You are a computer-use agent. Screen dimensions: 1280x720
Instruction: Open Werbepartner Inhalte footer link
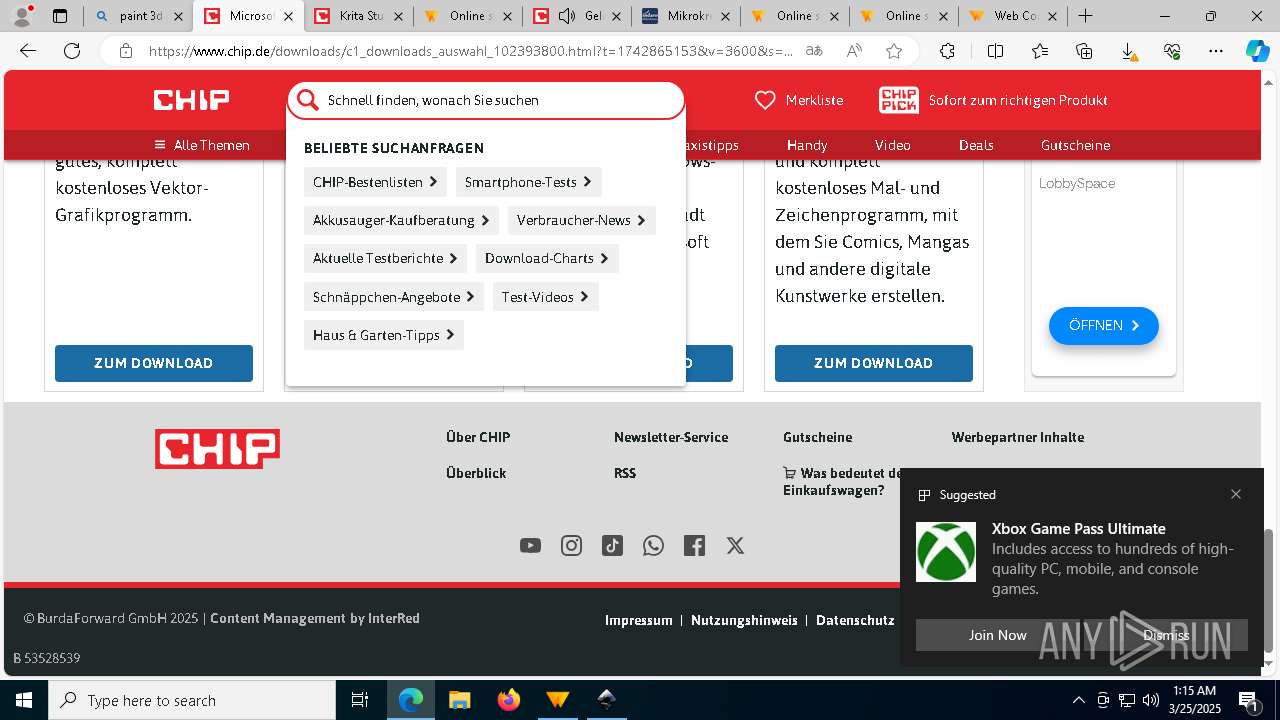pos(1018,437)
